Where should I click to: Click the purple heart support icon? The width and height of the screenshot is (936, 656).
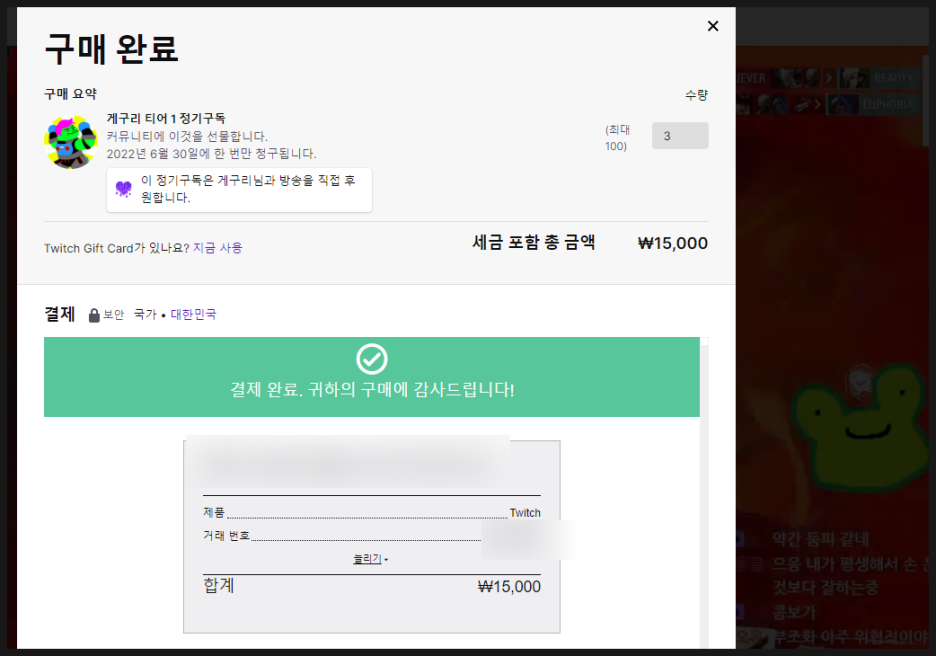124,189
